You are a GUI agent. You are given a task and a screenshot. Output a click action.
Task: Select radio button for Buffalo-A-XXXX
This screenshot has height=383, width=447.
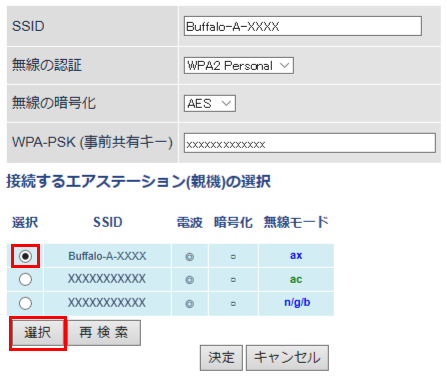tap(26, 256)
